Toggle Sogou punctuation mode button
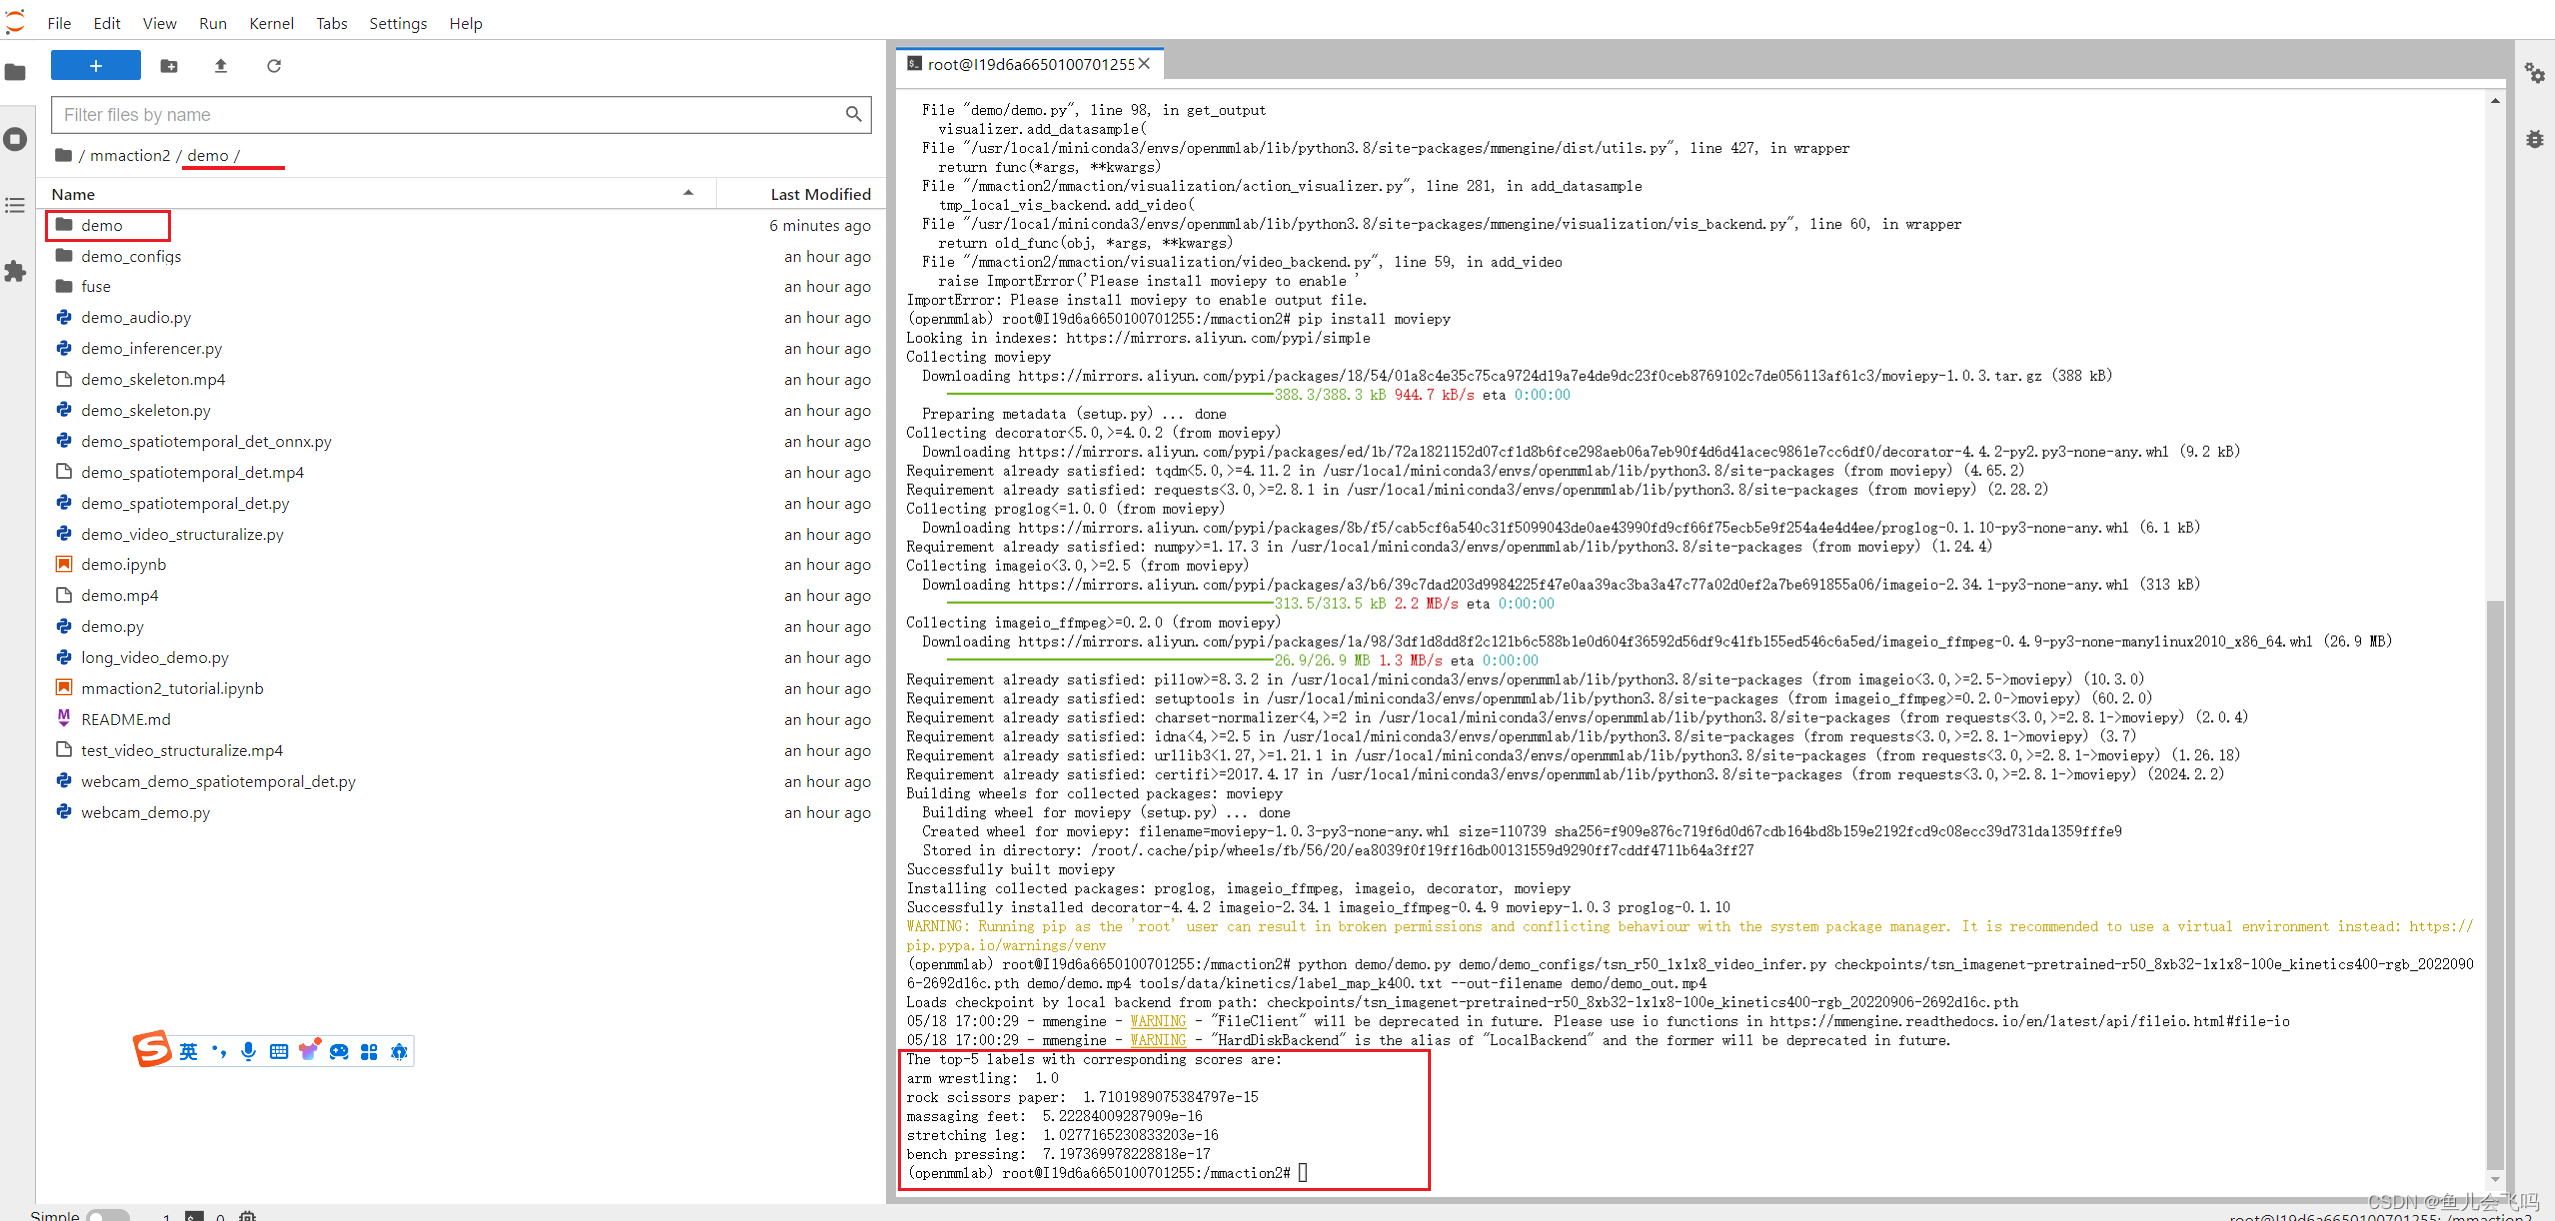 click(218, 1051)
